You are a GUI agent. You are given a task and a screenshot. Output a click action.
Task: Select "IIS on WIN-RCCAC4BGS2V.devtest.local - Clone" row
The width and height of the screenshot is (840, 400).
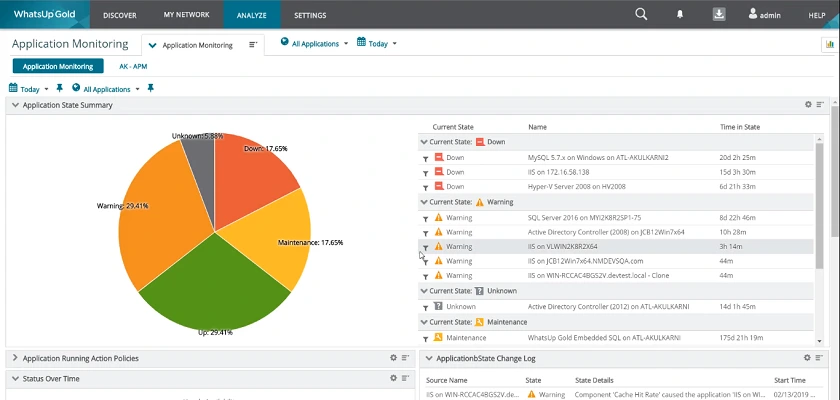pyautogui.click(x=616, y=276)
